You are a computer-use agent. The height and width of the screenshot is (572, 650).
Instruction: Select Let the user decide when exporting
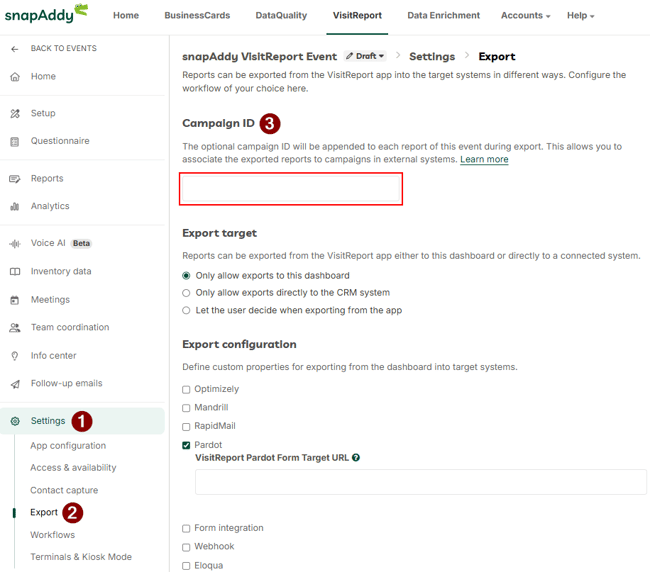[186, 310]
